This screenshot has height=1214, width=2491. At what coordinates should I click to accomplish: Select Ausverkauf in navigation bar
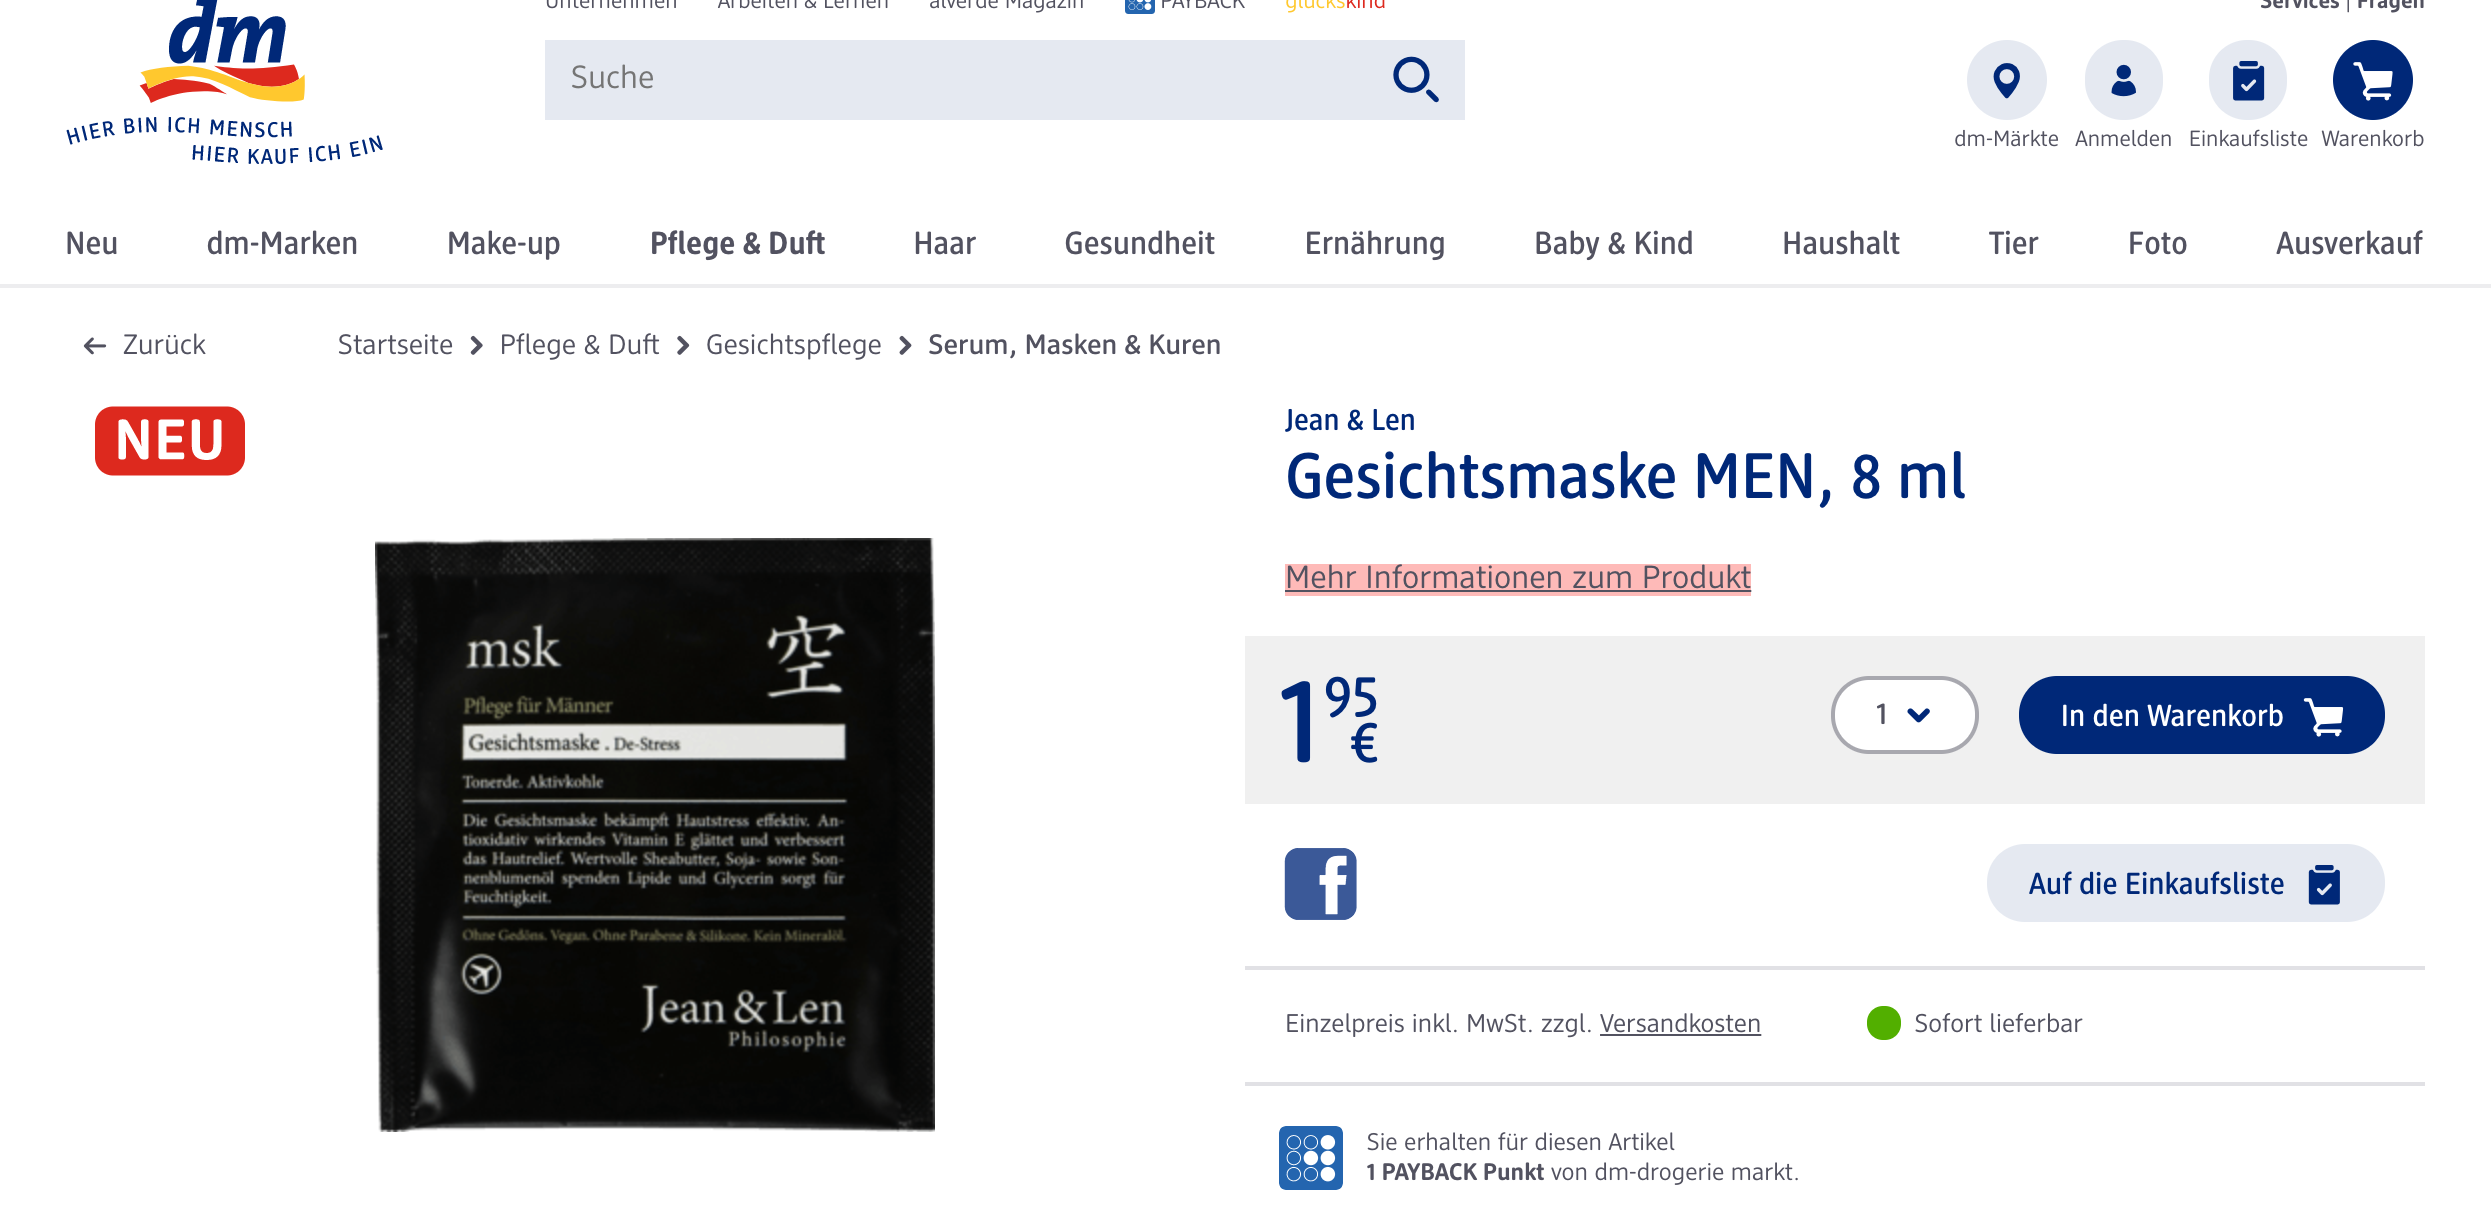[2348, 243]
